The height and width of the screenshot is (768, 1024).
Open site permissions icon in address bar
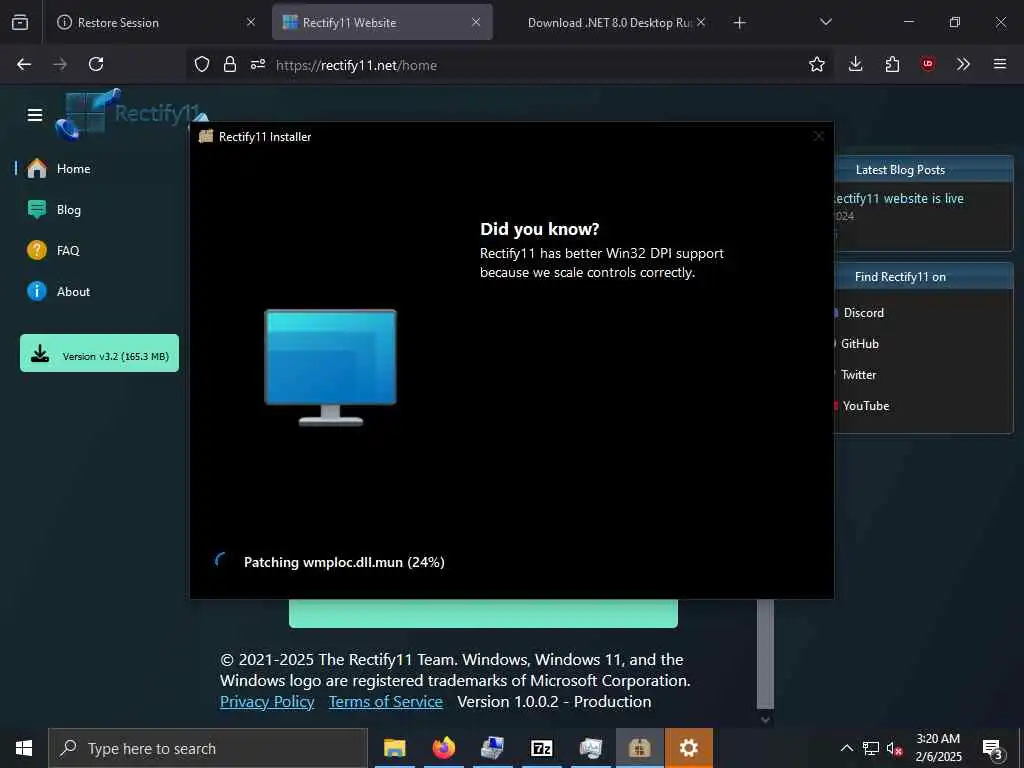258,64
